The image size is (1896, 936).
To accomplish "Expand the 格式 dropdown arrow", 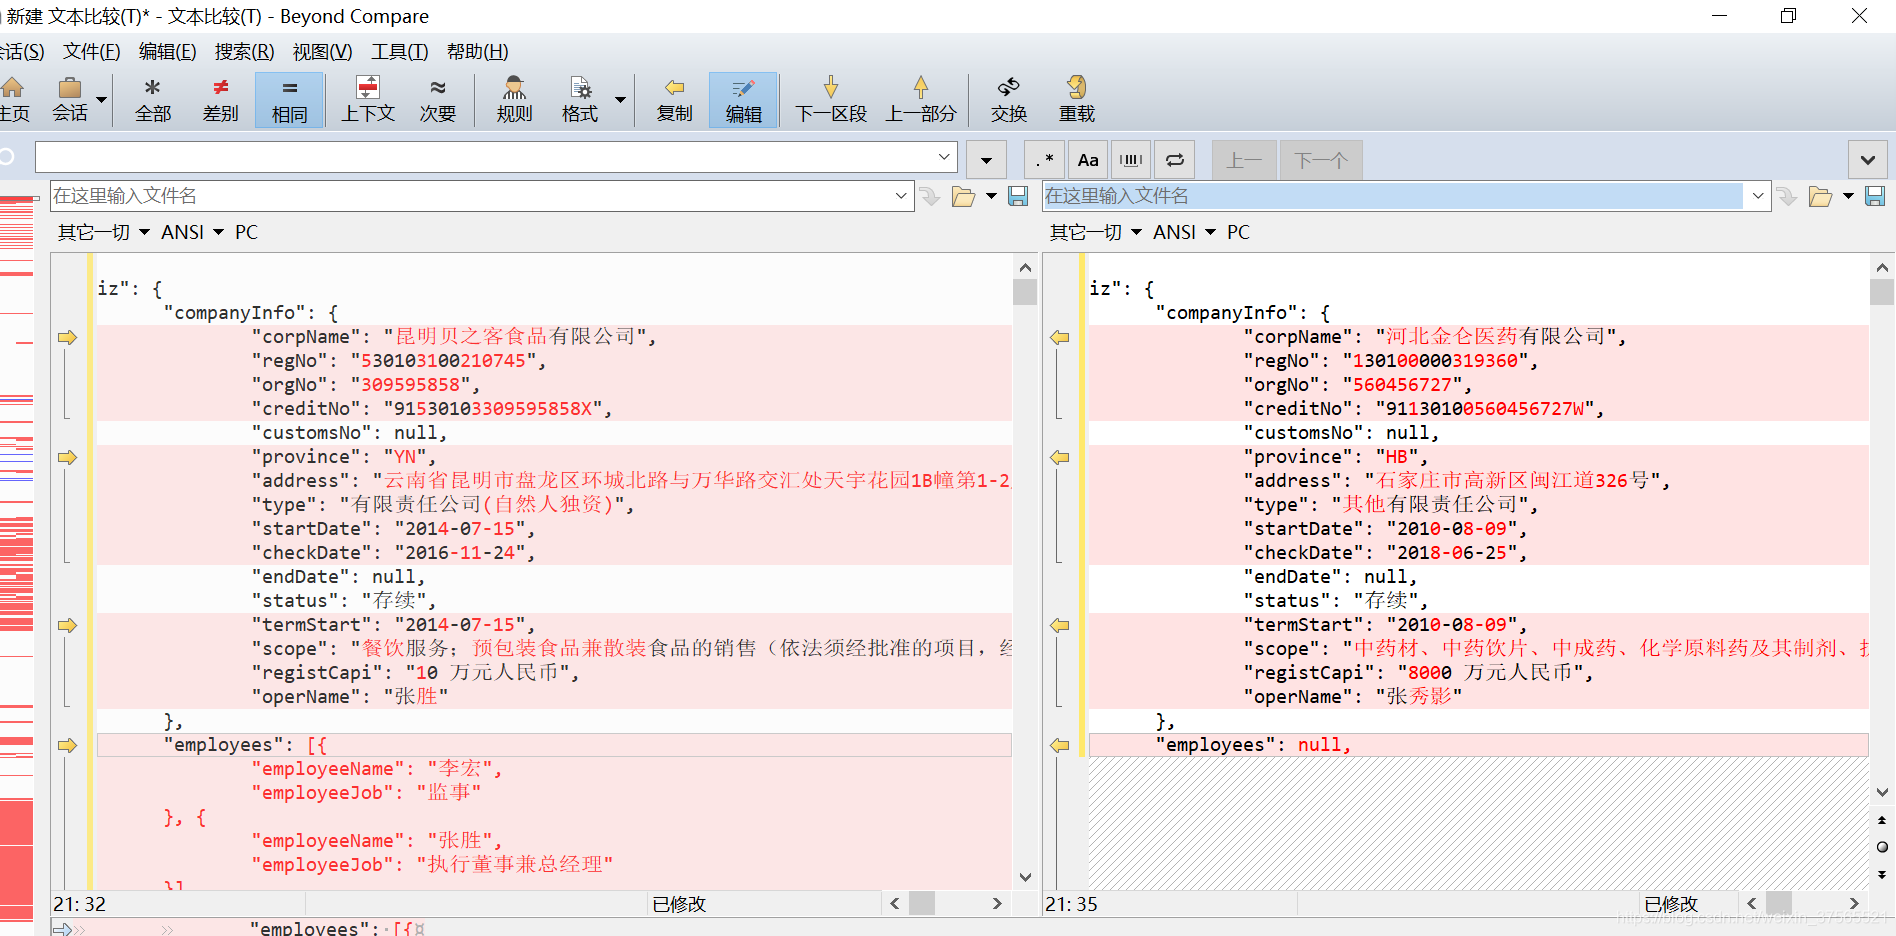I will 620,100.
